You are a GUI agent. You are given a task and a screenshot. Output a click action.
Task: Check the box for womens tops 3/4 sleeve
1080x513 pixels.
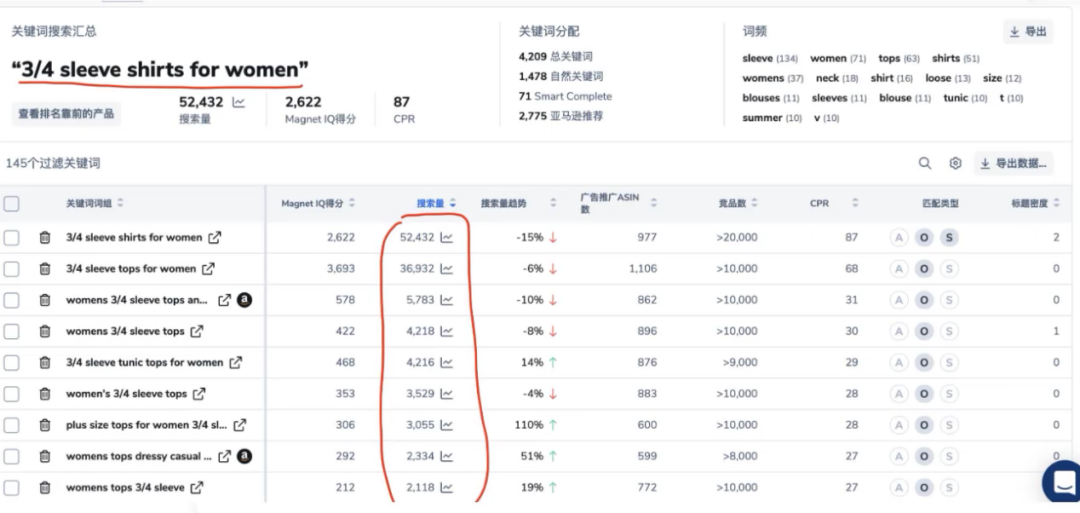(x=12, y=488)
